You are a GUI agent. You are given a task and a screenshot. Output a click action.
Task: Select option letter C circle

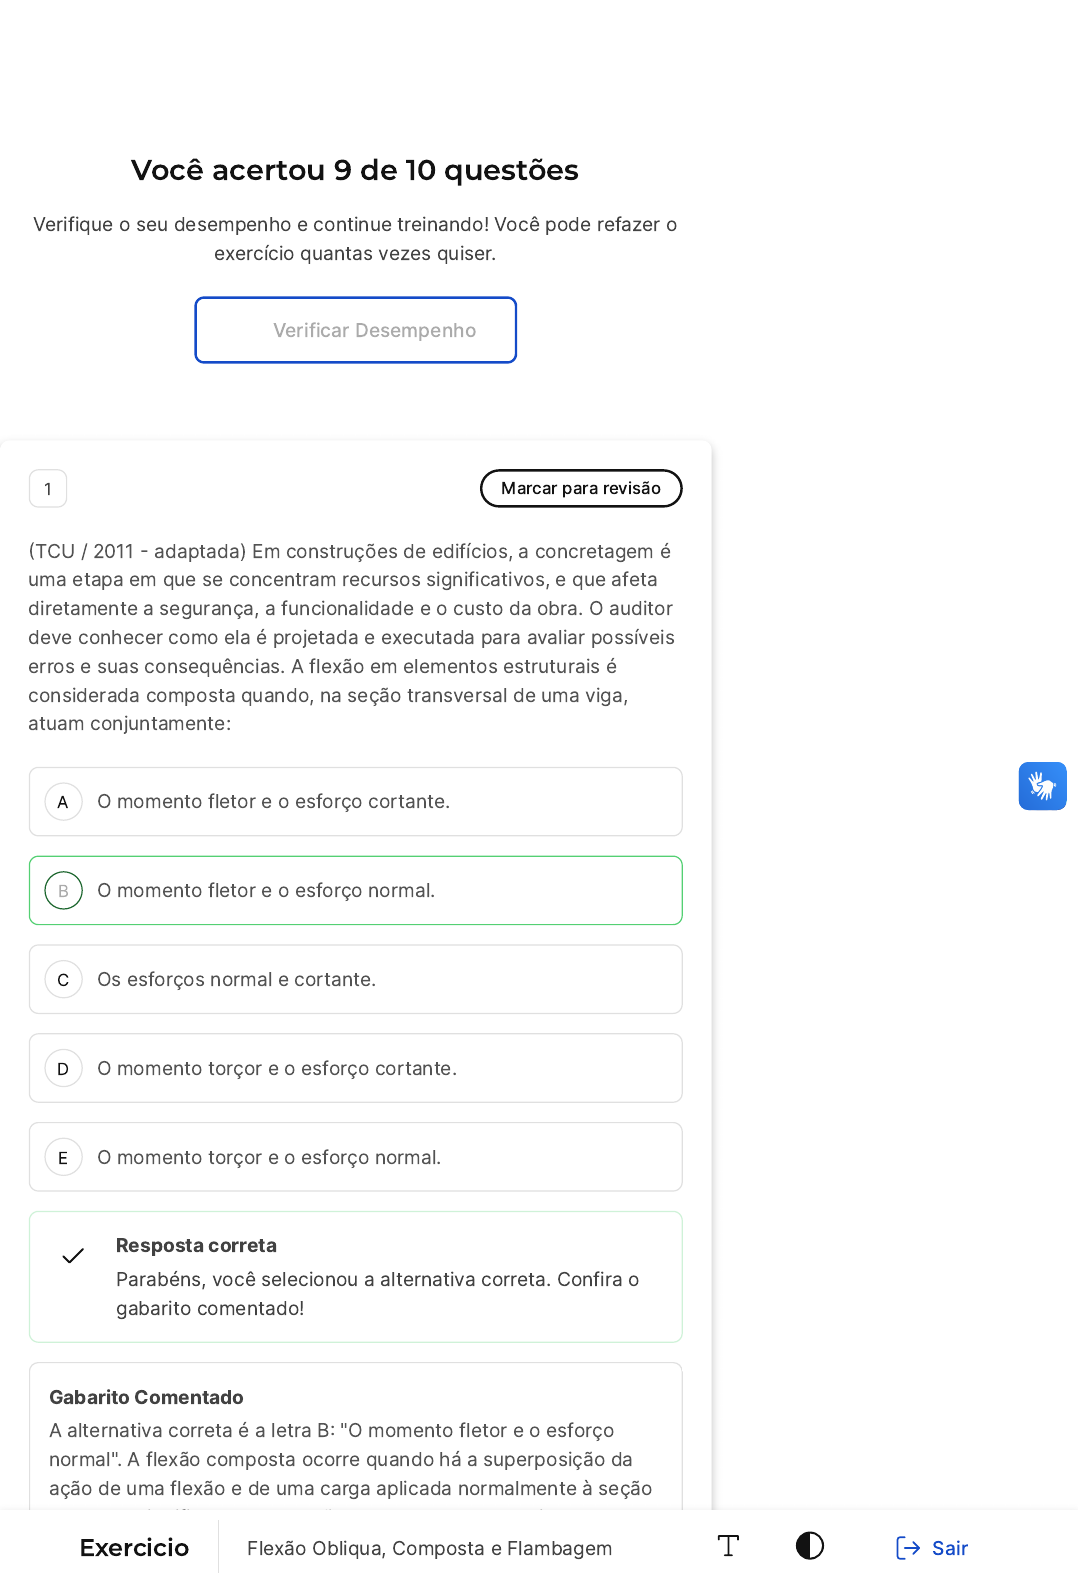point(63,980)
